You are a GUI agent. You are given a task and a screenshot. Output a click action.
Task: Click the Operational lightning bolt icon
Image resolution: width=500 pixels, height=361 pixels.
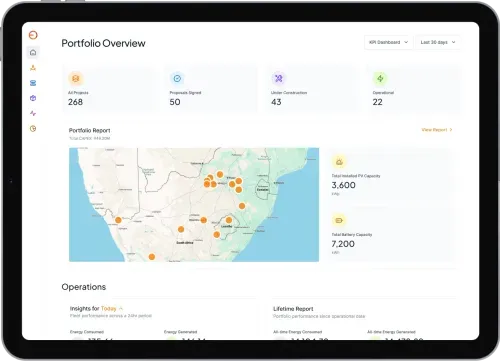pyautogui.click(x=380, y=79)
